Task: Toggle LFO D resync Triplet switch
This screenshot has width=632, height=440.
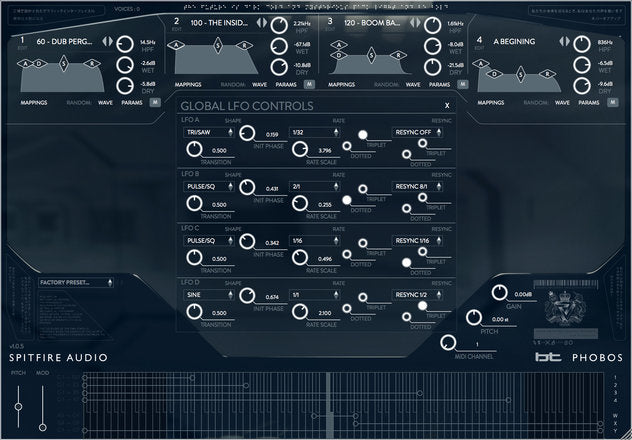Action: click(x=423, y=307)
